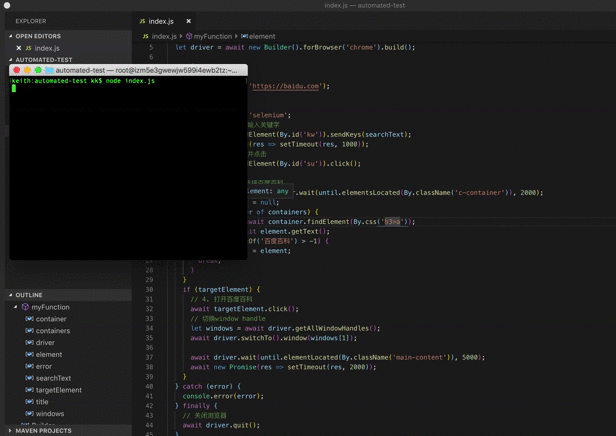This screenshot has height=436, width=616.
Task: Close the index.js editor tab
Action: click(x=188, y=21)
